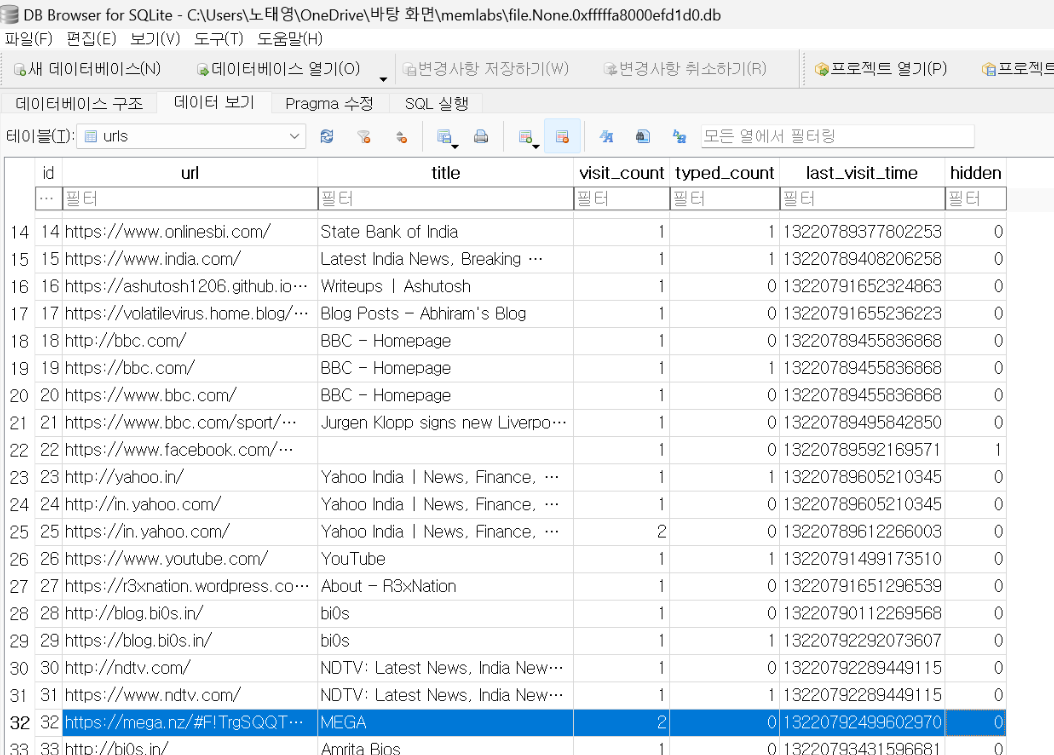Sort by the last_visit_time column header

pyautogui.click(x=862, y=173)
